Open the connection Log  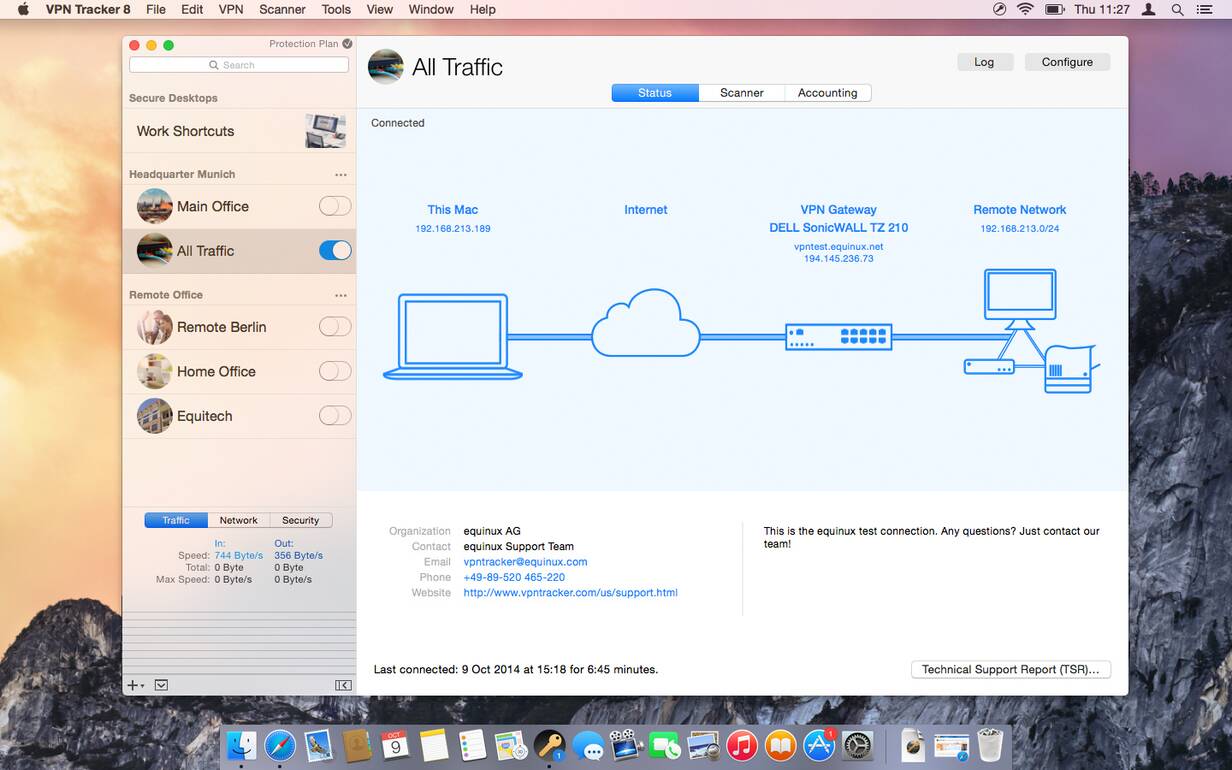(x=985, y=62)
